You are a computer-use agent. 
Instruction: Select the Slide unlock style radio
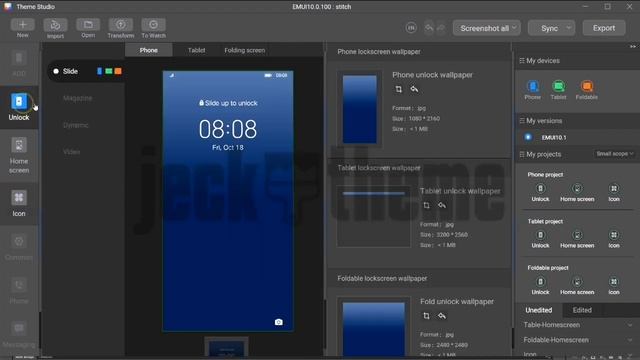(x=56, y=71)
